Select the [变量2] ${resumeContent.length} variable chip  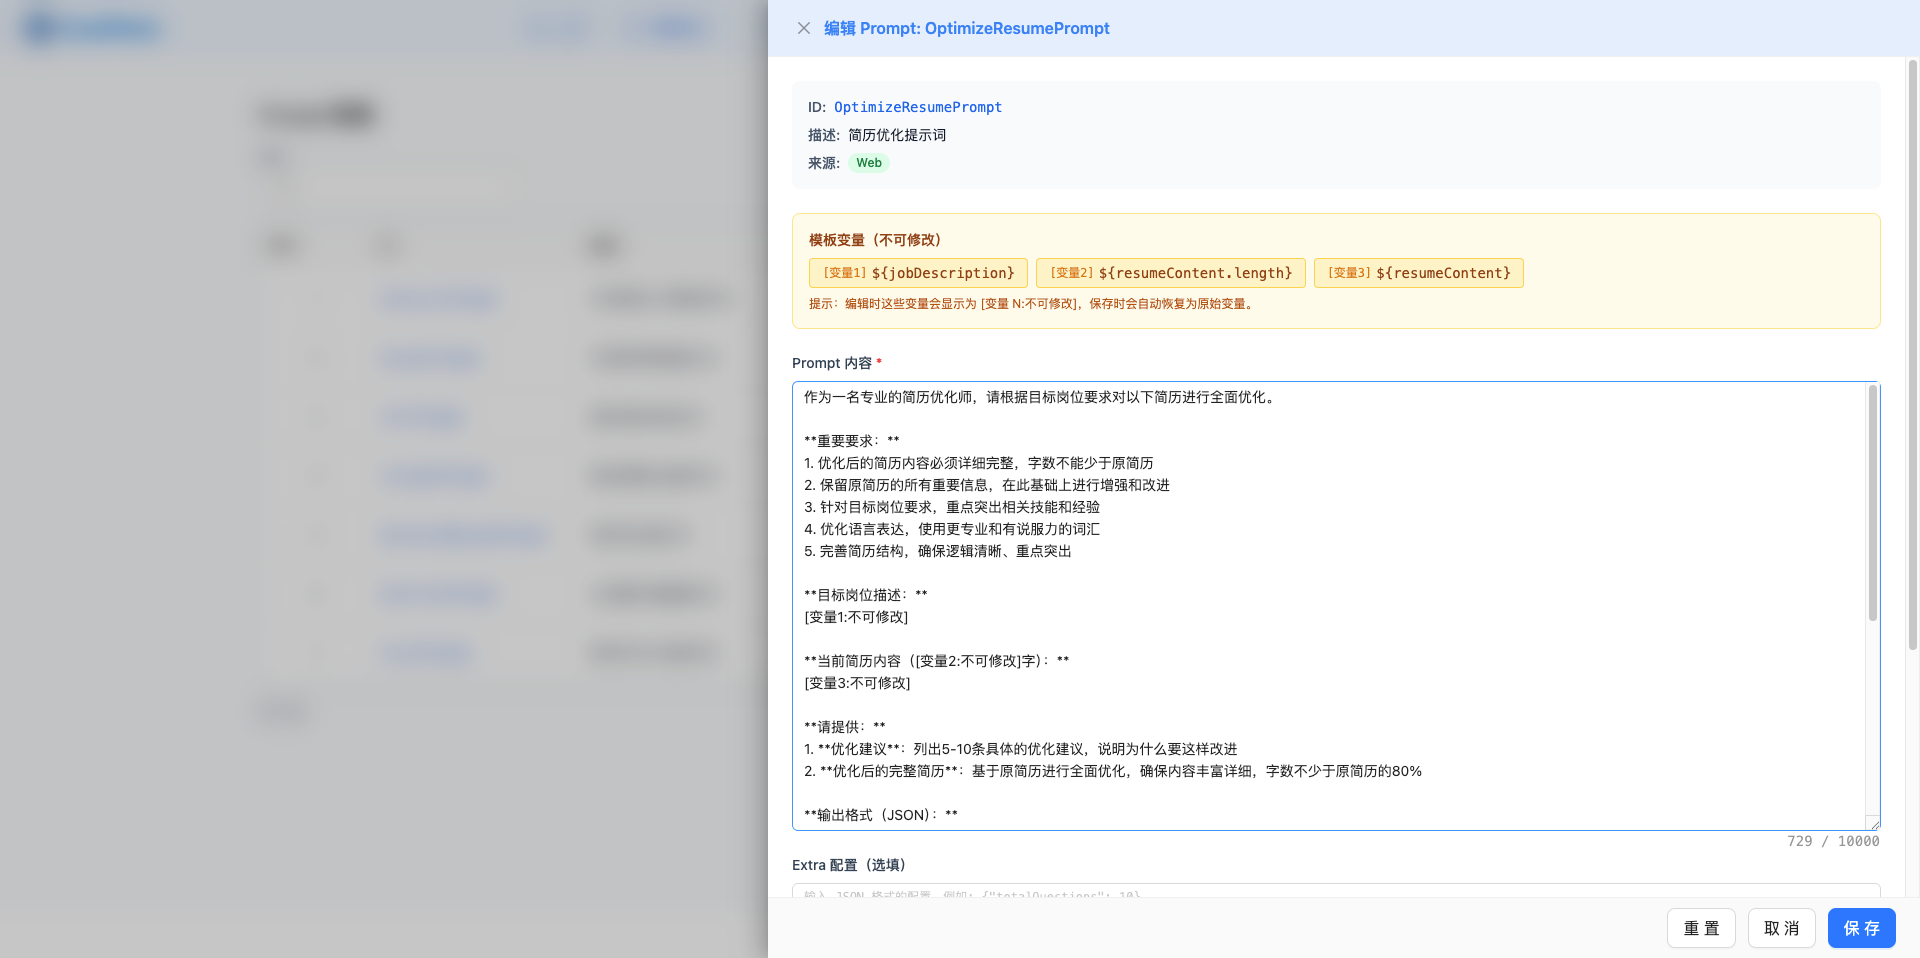[x=1172, y=272]
